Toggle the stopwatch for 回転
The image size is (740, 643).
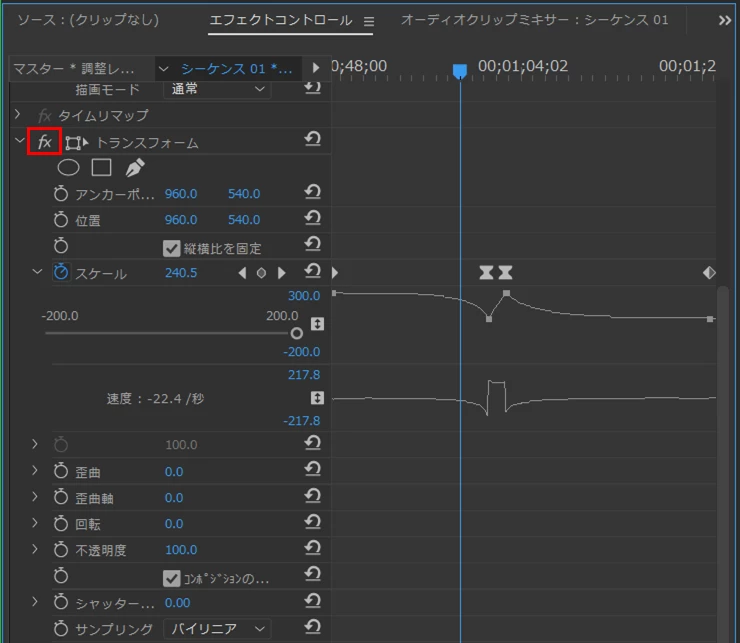61,523
